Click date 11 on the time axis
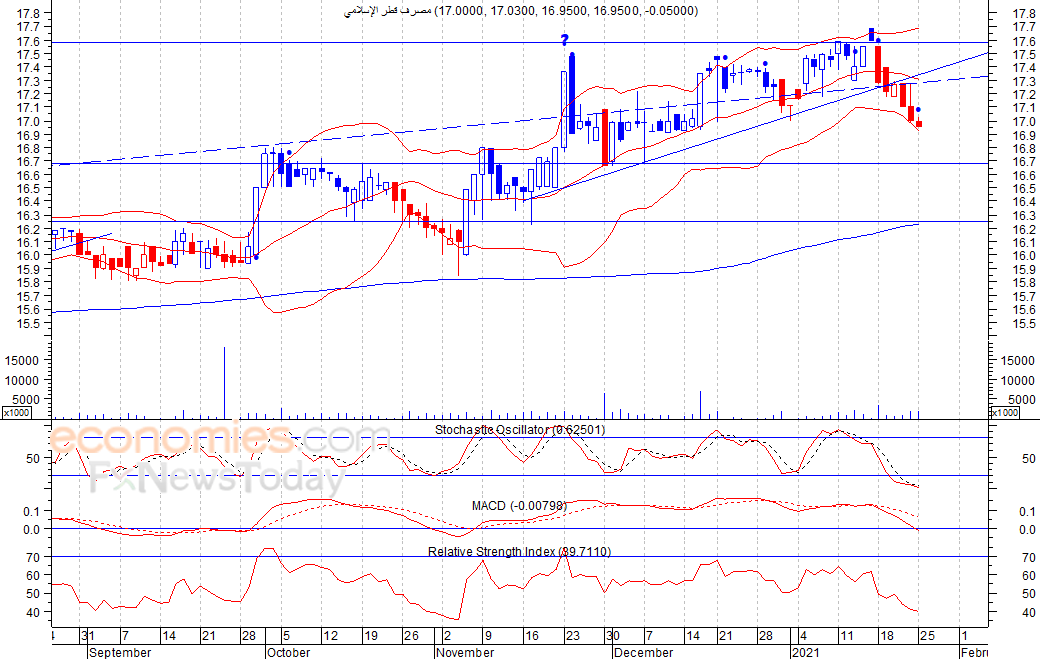 point(847,636)
